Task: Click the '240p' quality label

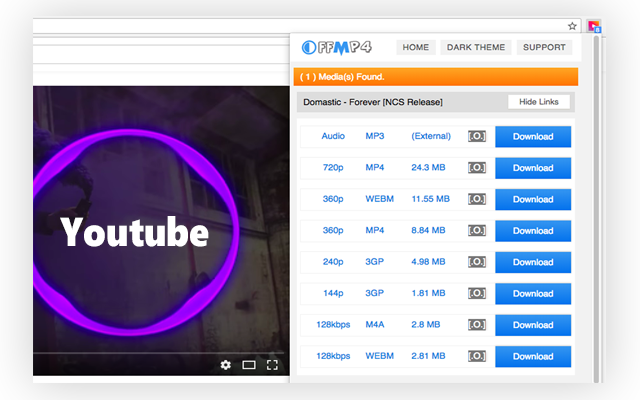Action: tap(333, 262)
